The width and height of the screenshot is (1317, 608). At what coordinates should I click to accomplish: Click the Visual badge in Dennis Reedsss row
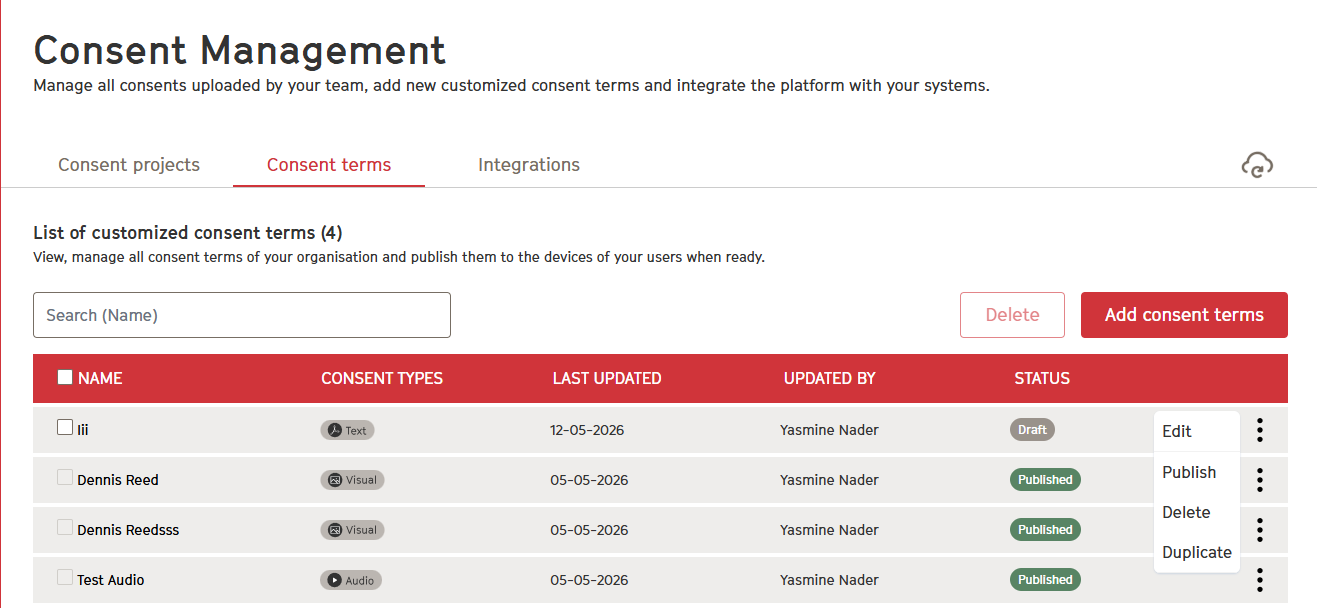[352, 530]
